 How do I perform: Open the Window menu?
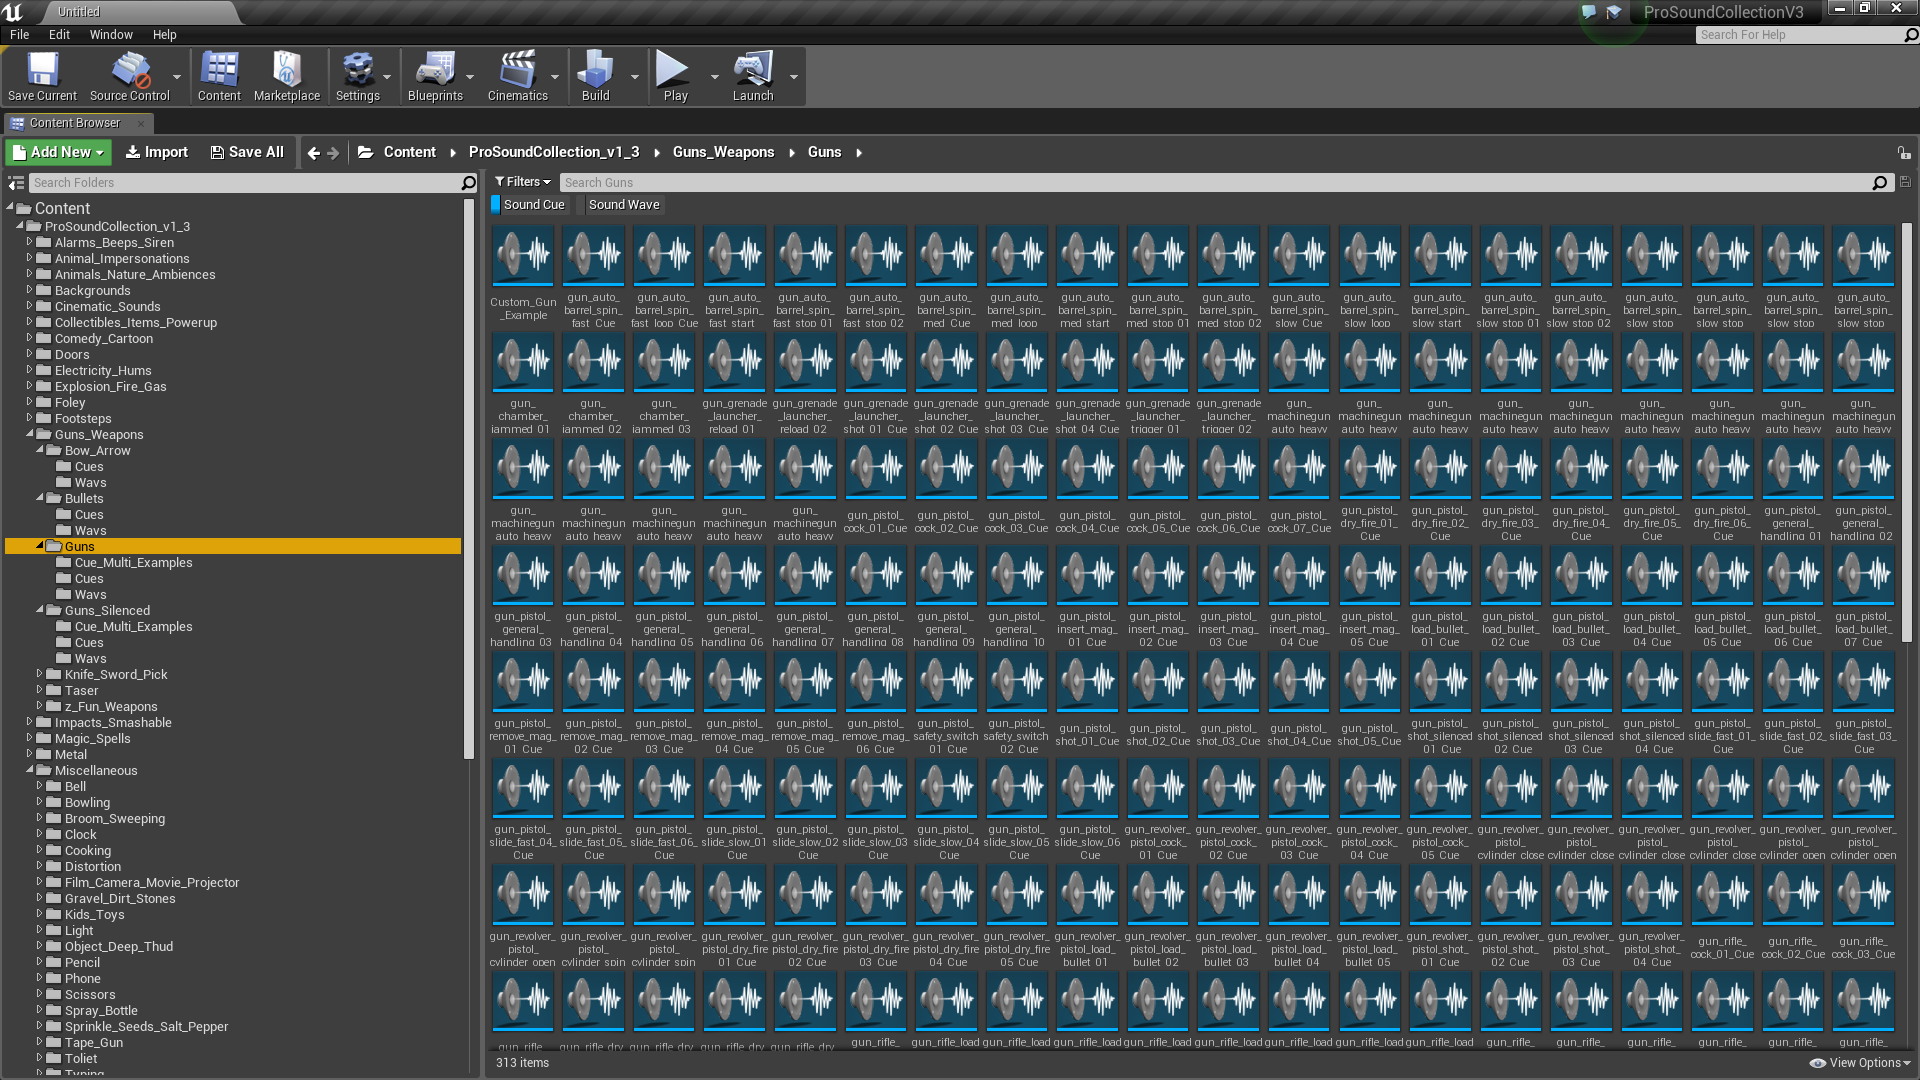tap(110, 34)
